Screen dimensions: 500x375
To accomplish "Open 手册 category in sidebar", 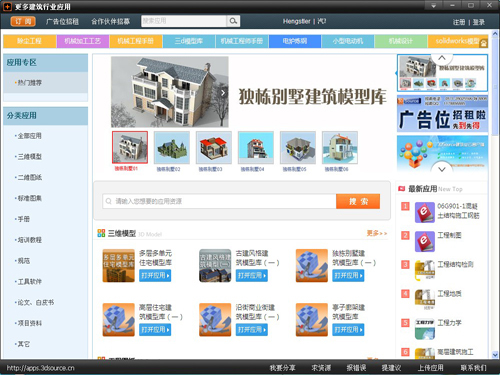I will [x=23, y=219].
